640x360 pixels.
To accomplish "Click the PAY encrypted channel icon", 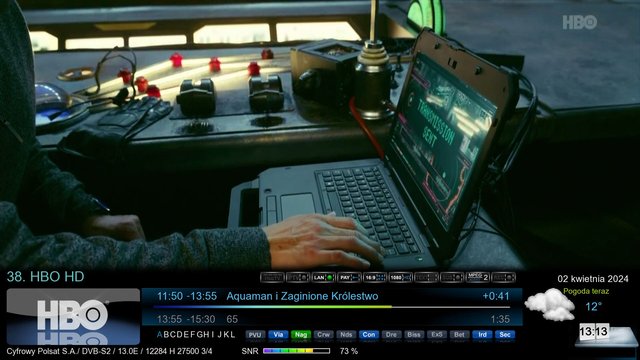I will [x=349, y=278].
